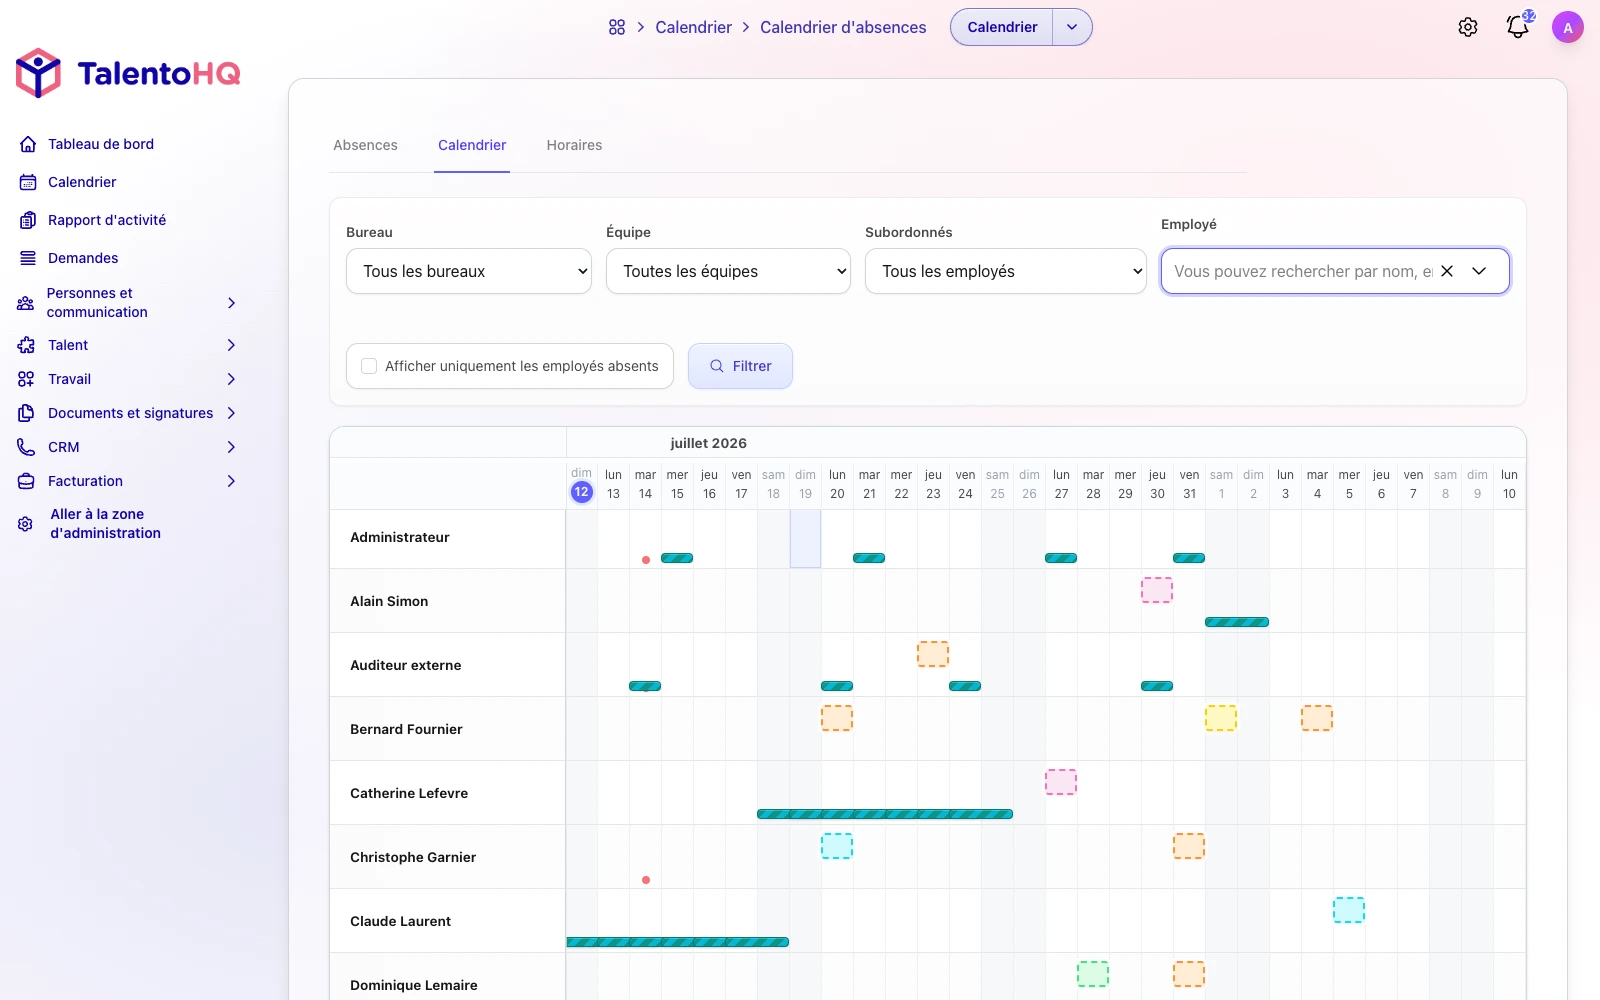Expand the Travail submenu chevron
Image resolution: width=1600 pixels, height=1000 pixels.
point(231,379)
